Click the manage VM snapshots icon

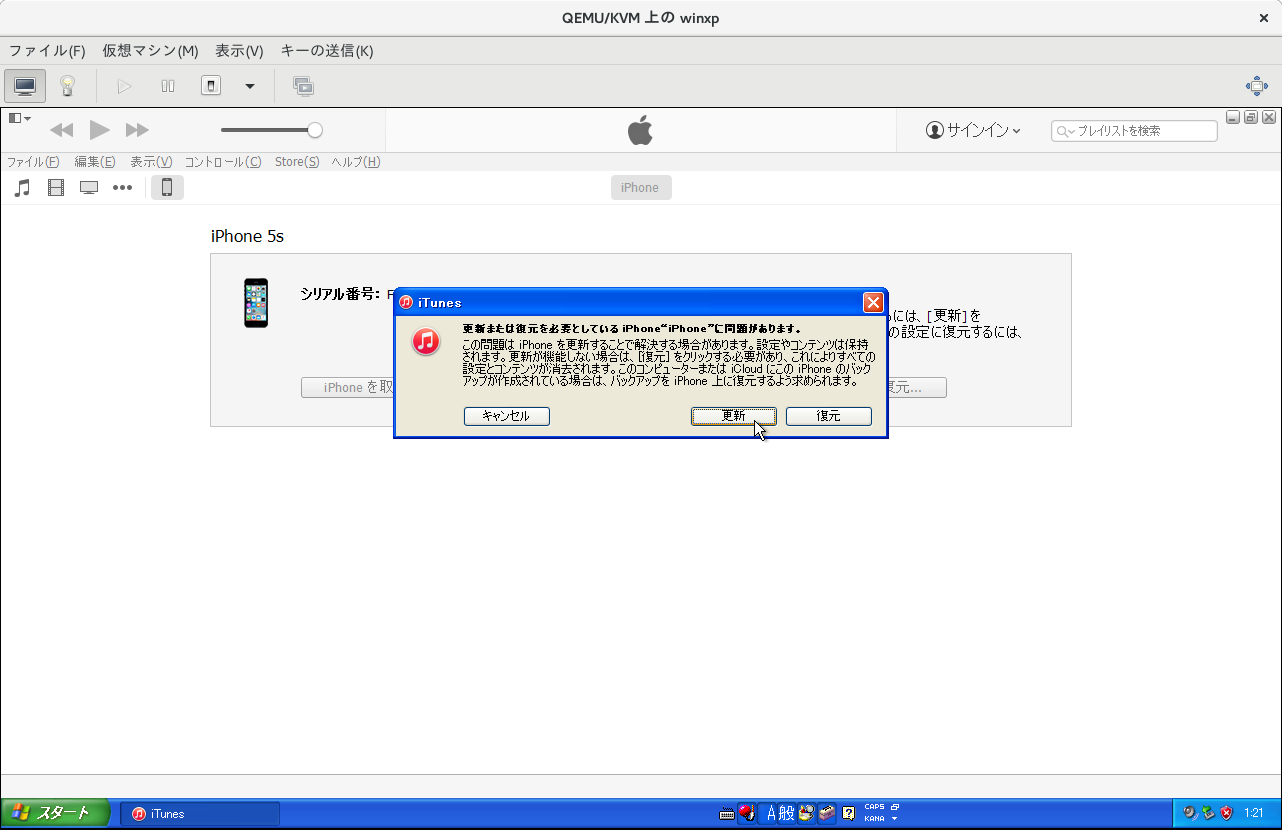[x=303, y=86]
